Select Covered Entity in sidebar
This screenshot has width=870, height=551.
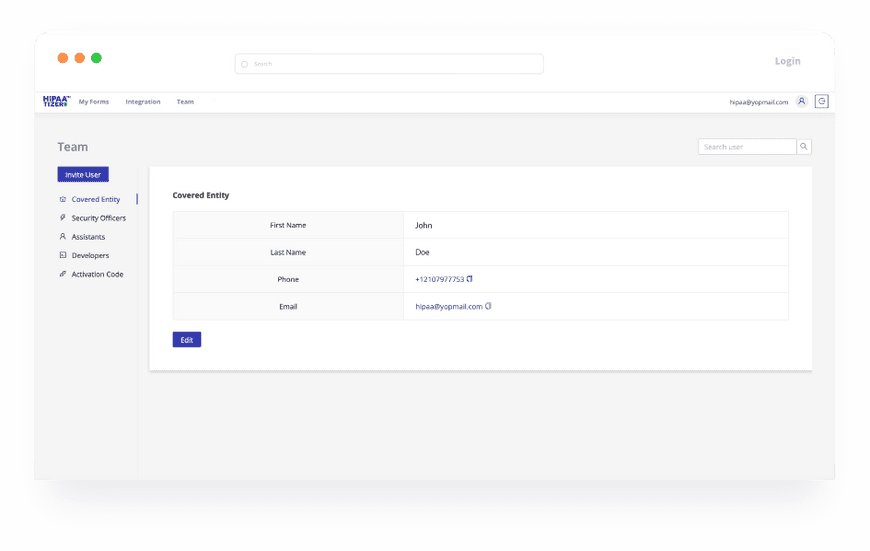coord(95,199)
